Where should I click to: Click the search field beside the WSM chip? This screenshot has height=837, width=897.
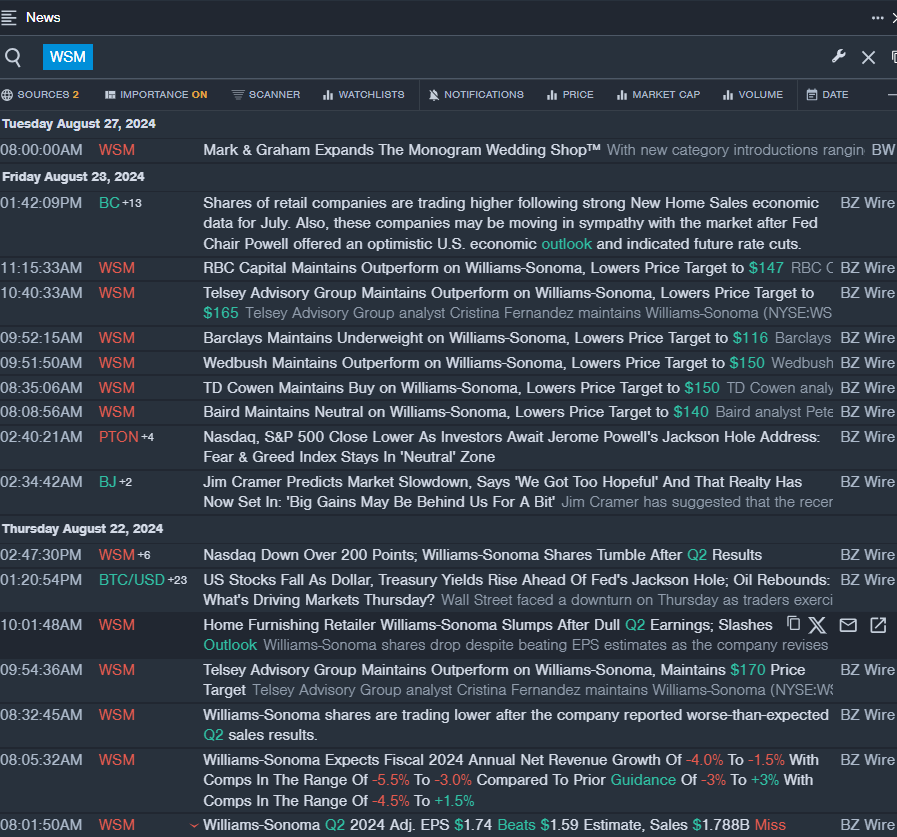[x=458, y=57]
